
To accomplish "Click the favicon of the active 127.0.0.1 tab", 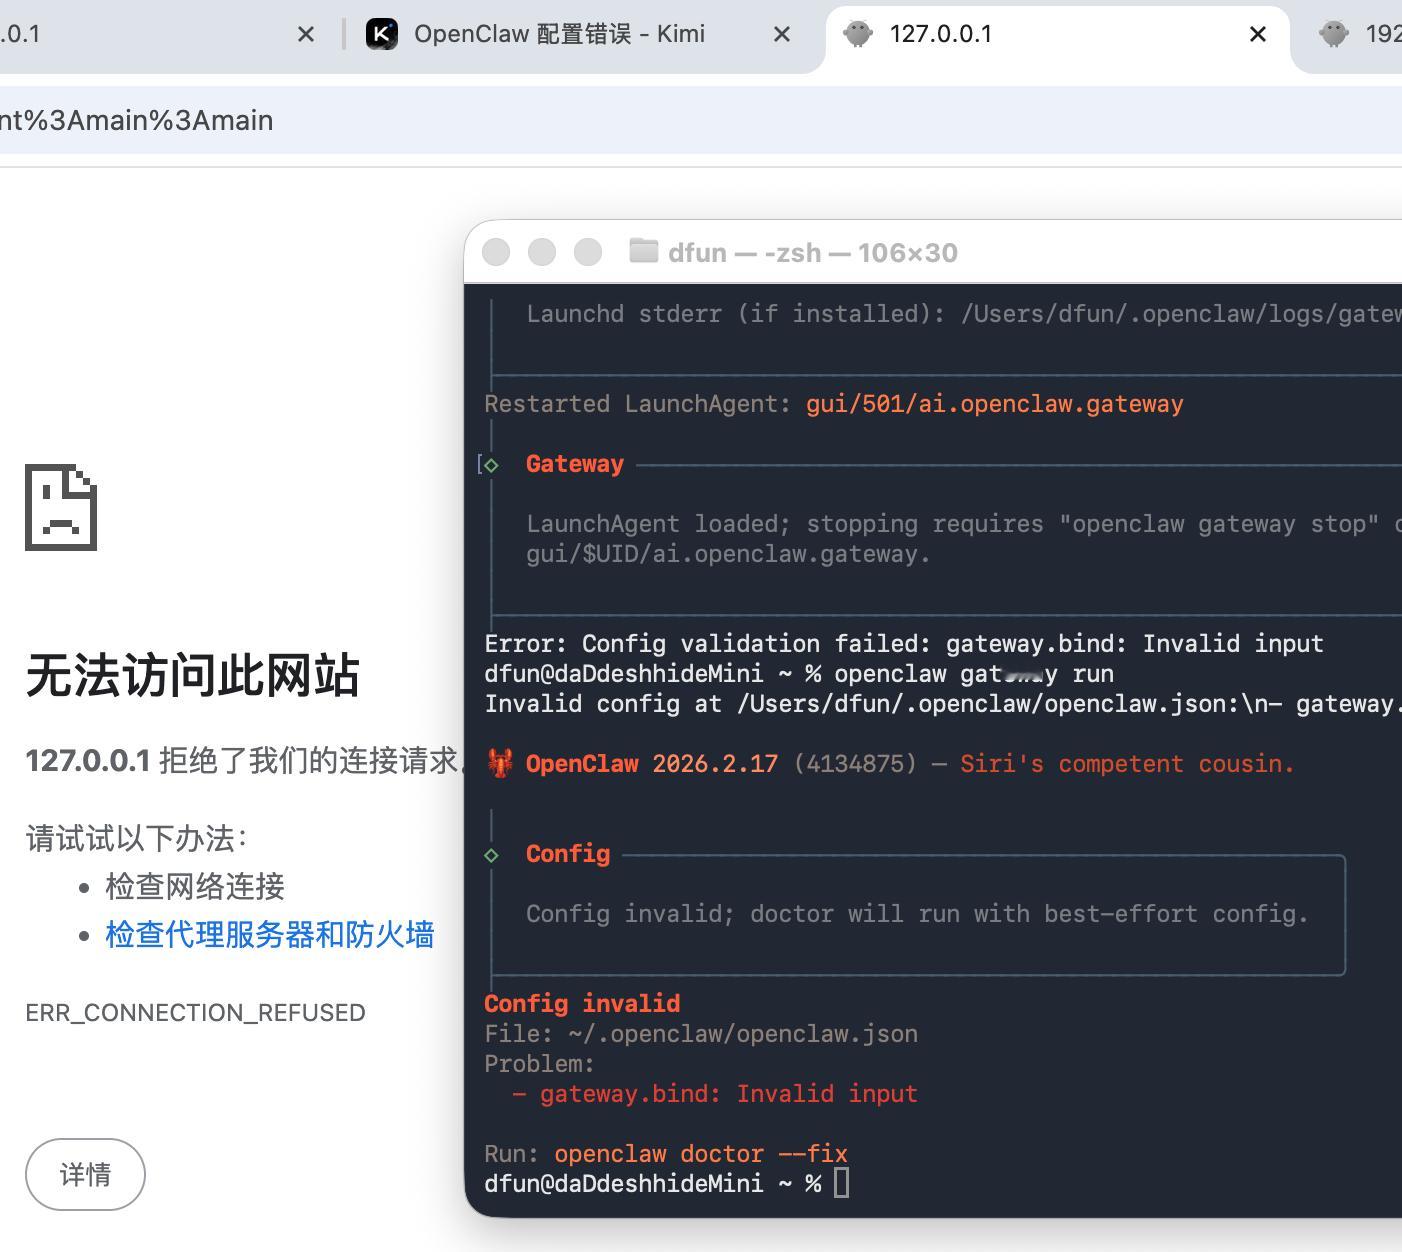I will (x=857, y=34).
